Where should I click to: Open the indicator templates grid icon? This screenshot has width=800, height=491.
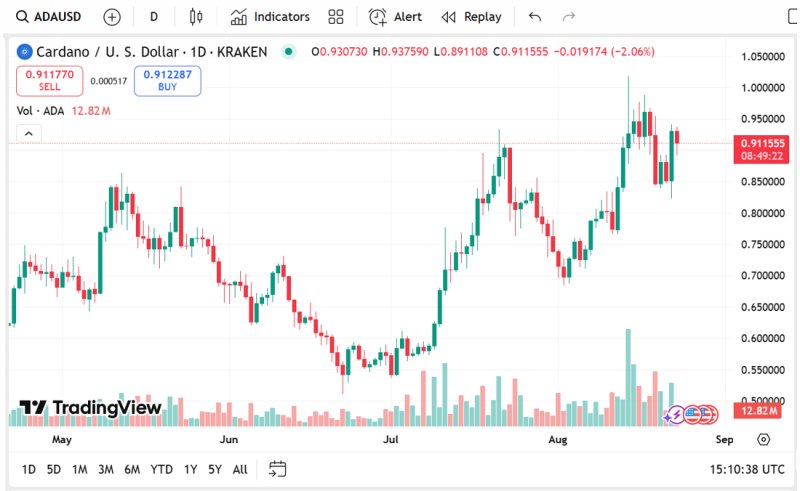pyautogui.click(x=336, y=17)
